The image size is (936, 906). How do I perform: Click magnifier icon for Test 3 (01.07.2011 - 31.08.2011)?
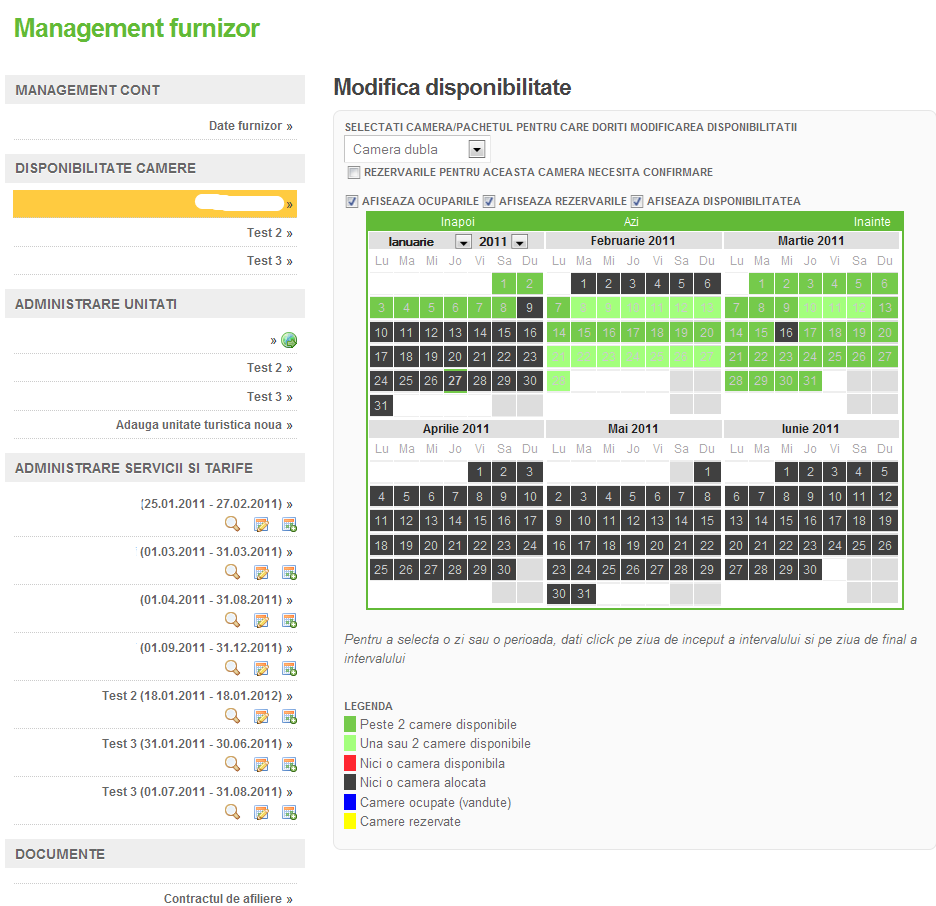click(x=232, y=812)
